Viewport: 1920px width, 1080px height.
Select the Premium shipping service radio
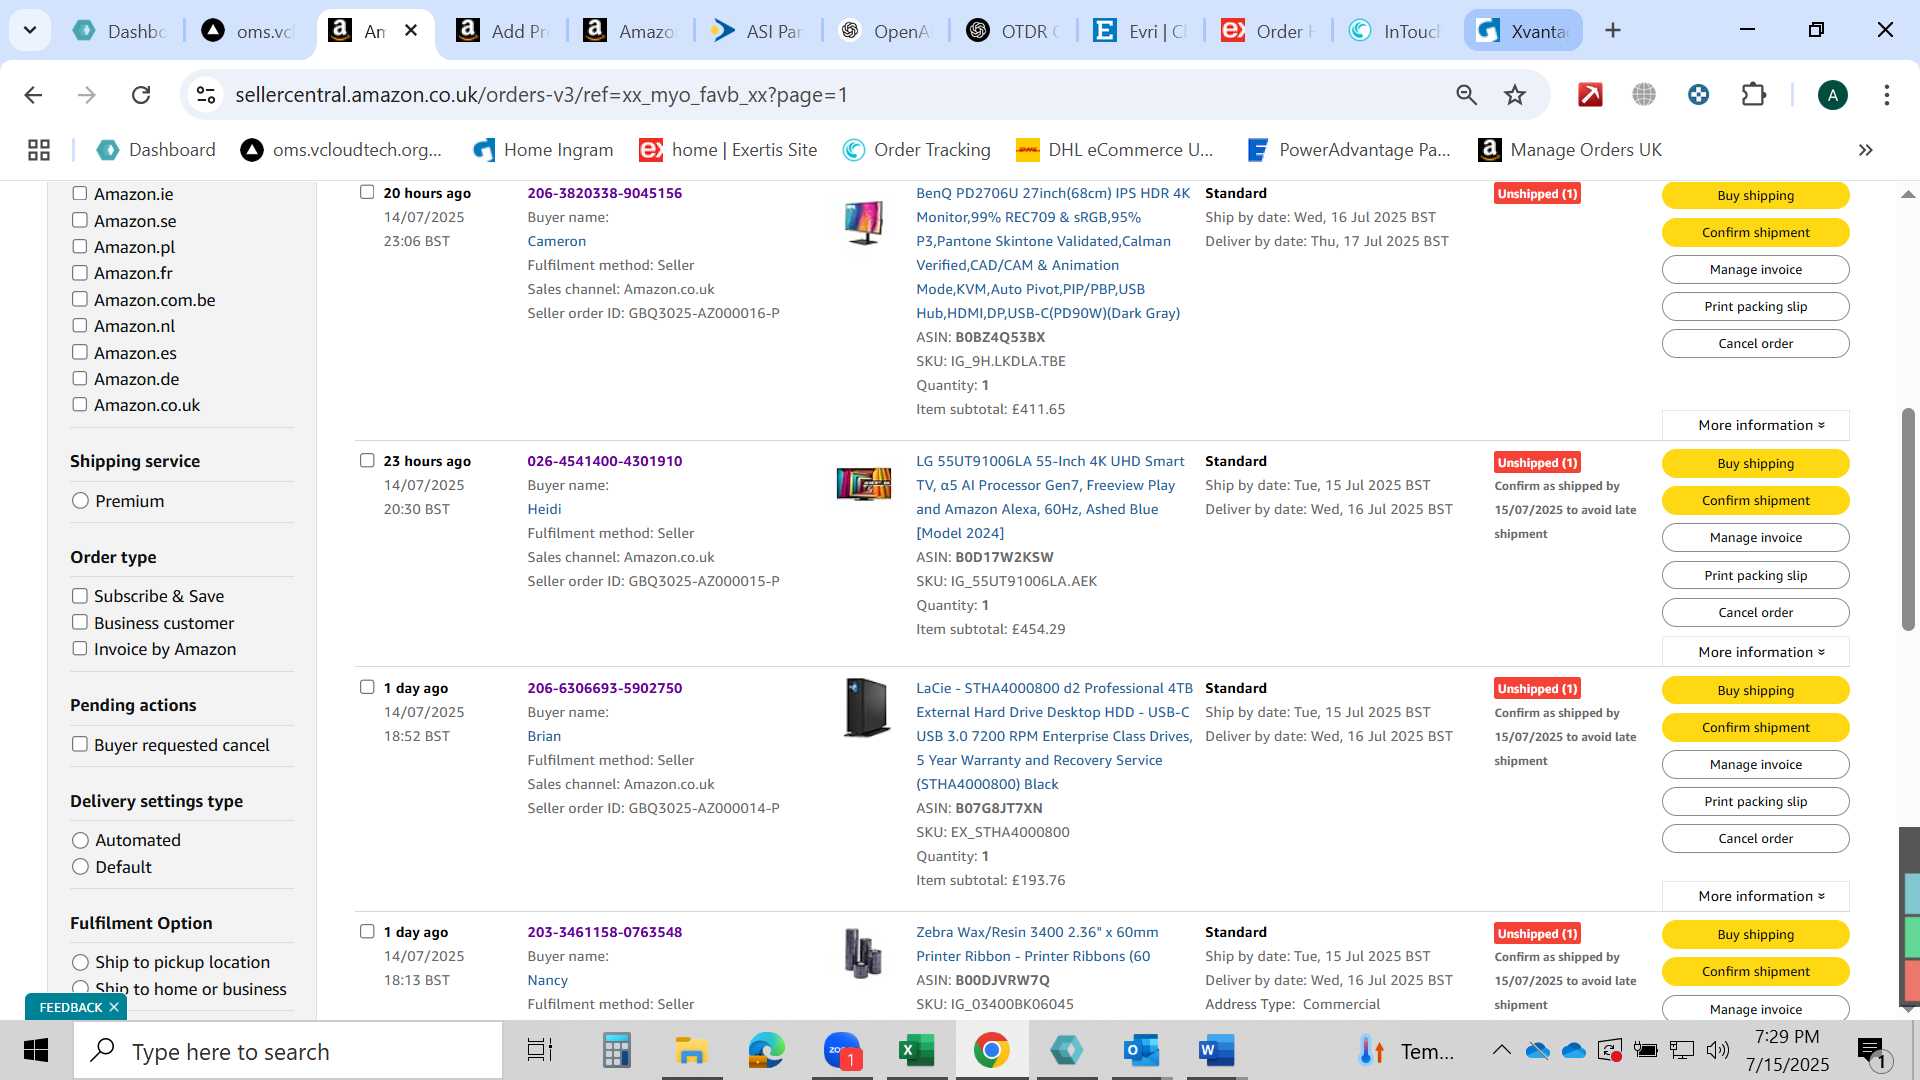tap(81, 501)
